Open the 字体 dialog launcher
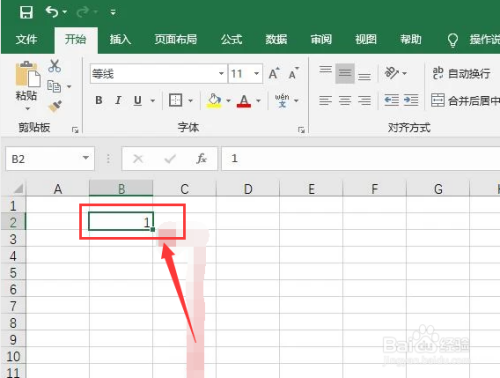 coord(301,130)
